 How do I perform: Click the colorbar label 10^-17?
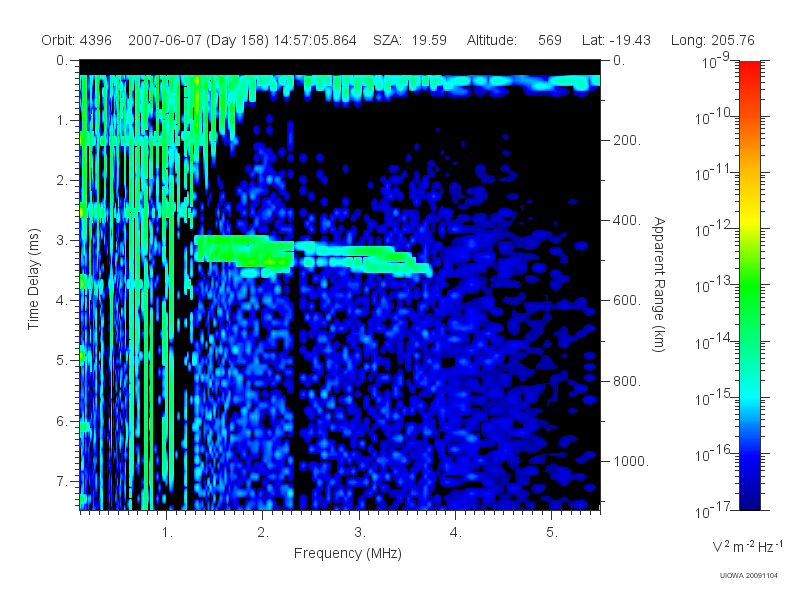pyautogui.click(x=713, y=510)
